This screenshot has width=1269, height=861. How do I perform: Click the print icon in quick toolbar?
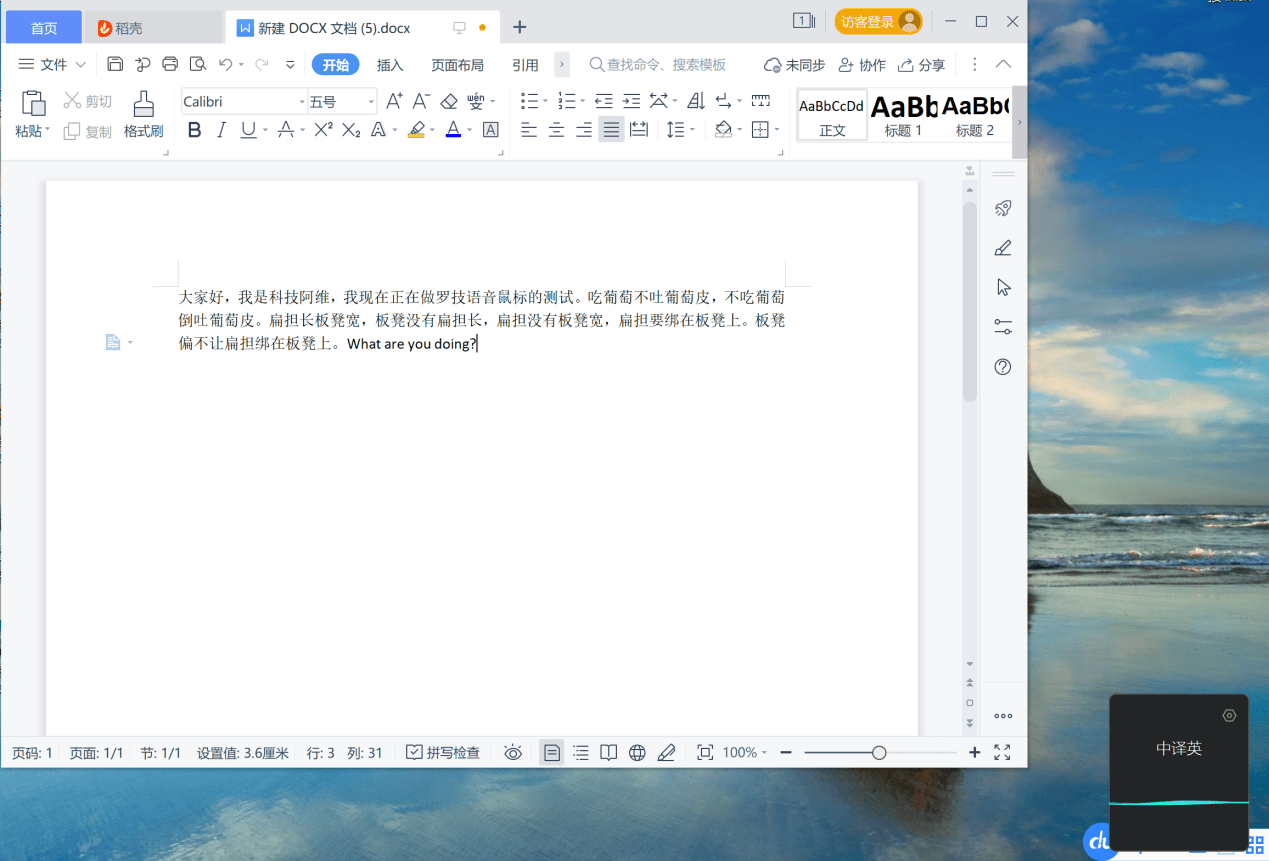click(x=170, y=65)
